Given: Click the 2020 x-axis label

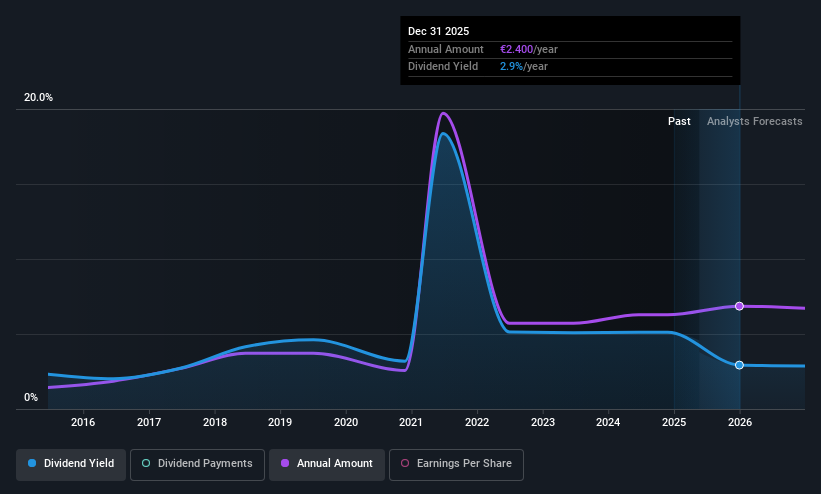Looking at the screenshot, I should (346, 422).
